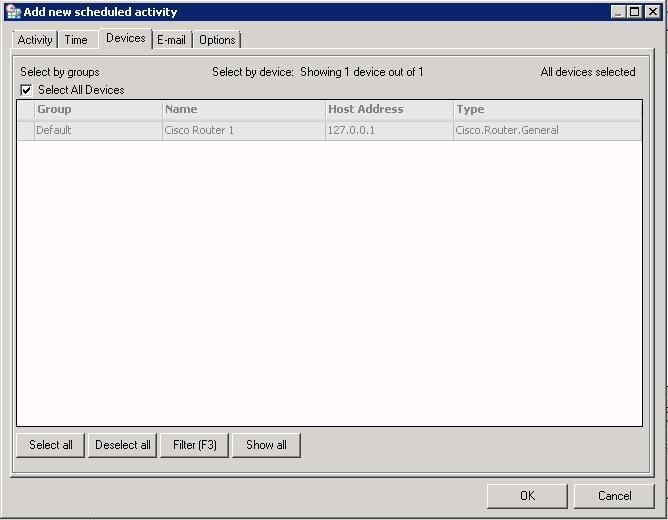Sort by the Host Address column header
The width and height of the screenshot is (668, 520).
[x=388, y=109]
